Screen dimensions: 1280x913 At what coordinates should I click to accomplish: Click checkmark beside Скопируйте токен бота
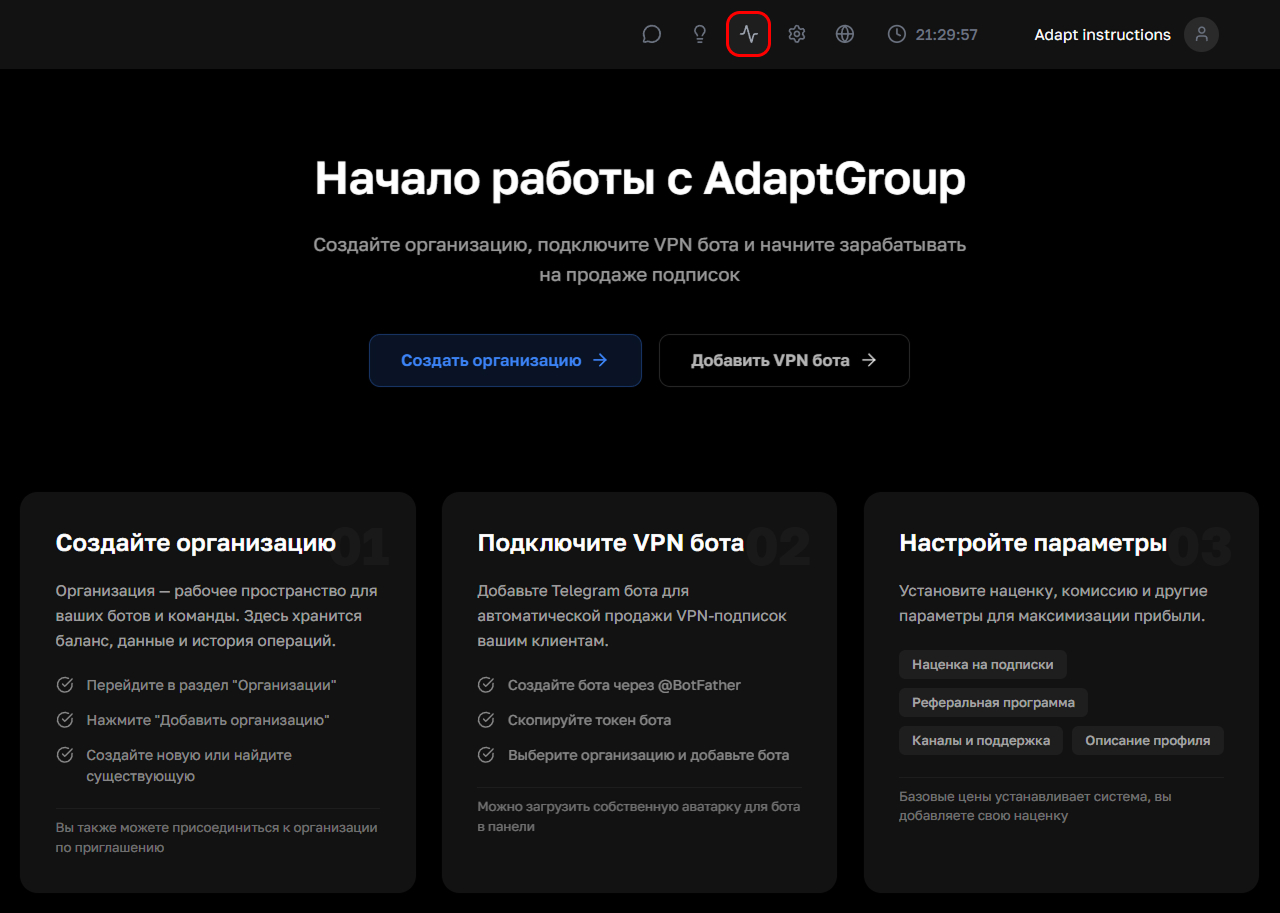click(x=486, y=720)
